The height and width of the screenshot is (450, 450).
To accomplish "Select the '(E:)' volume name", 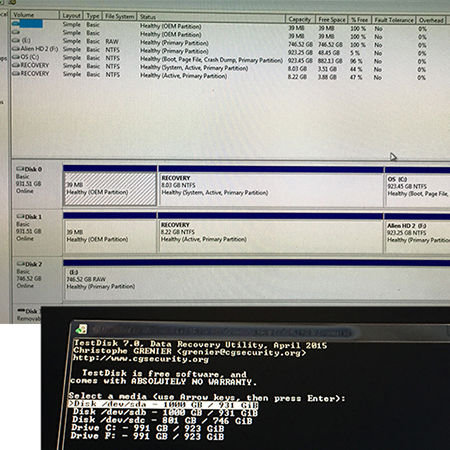I will pyautogui.click(x=26, y=40).
